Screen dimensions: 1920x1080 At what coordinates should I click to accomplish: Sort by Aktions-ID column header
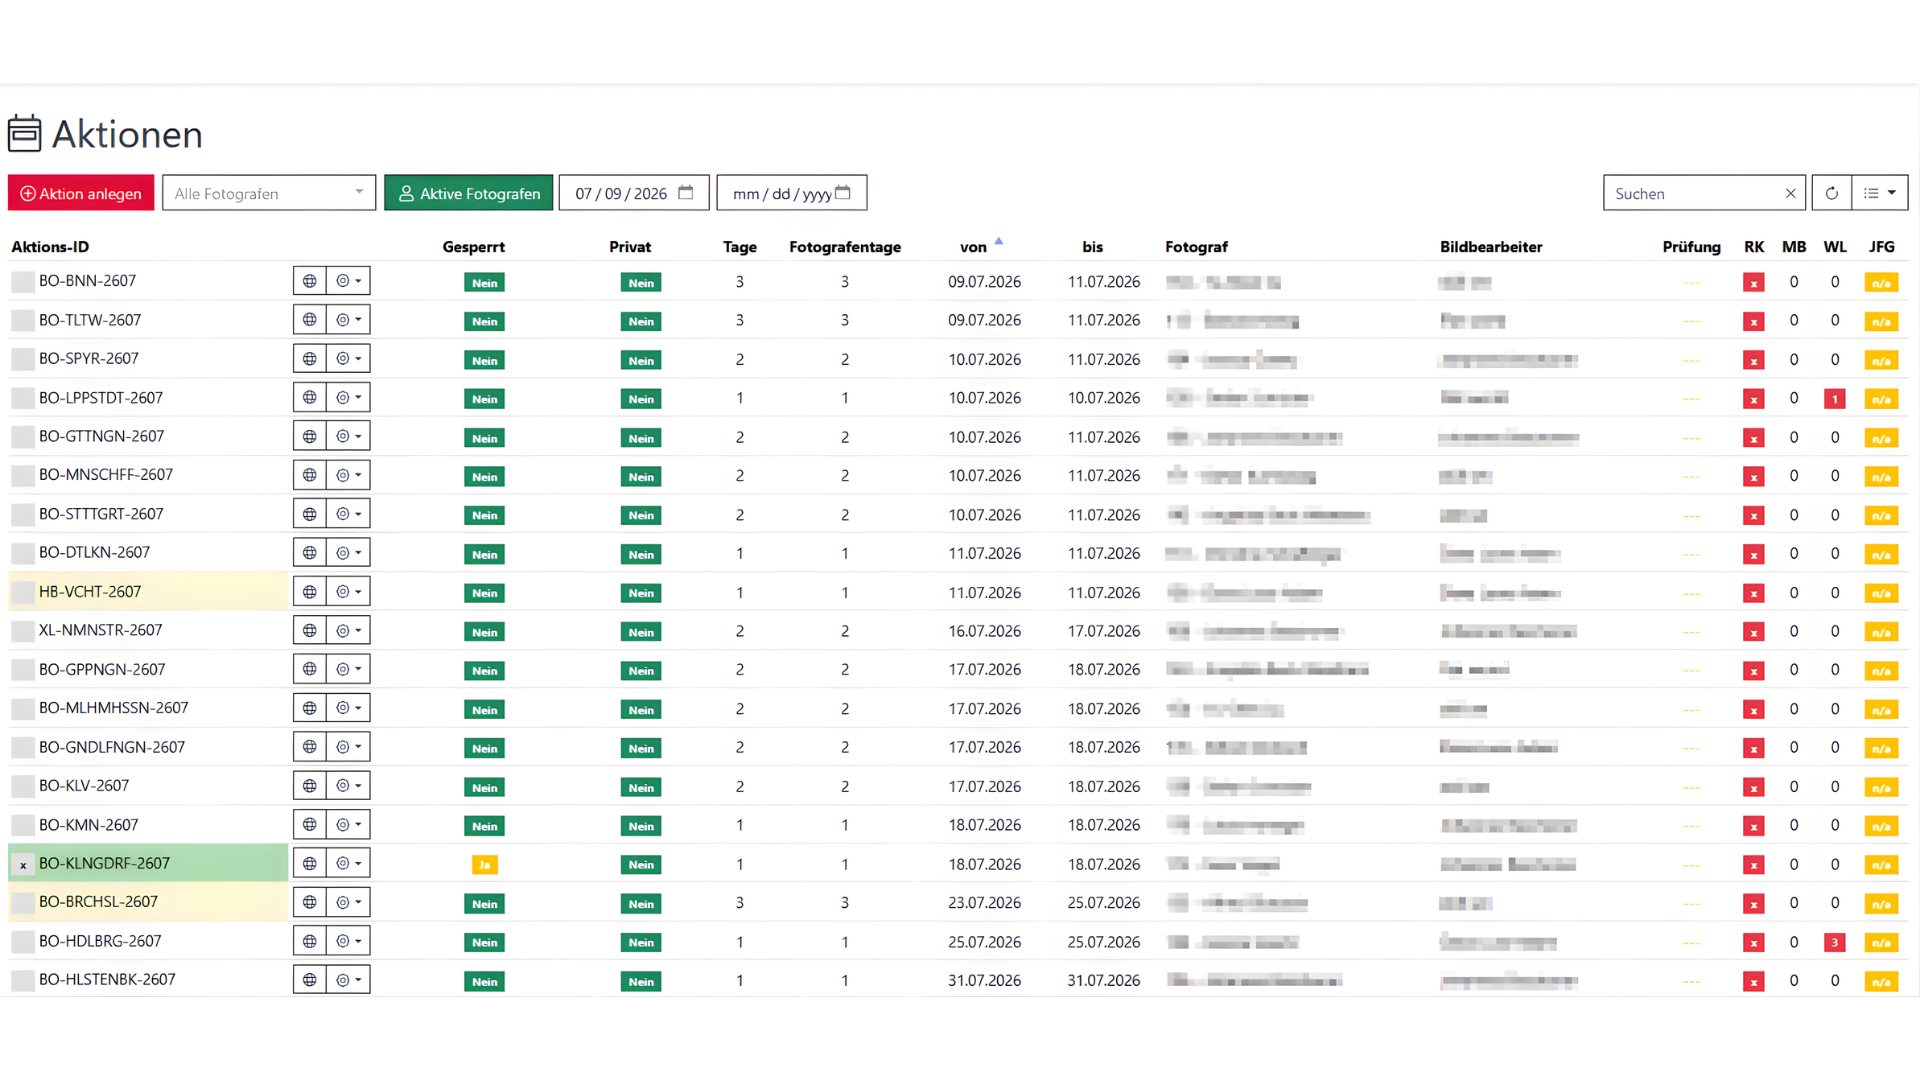pos(50,247)
